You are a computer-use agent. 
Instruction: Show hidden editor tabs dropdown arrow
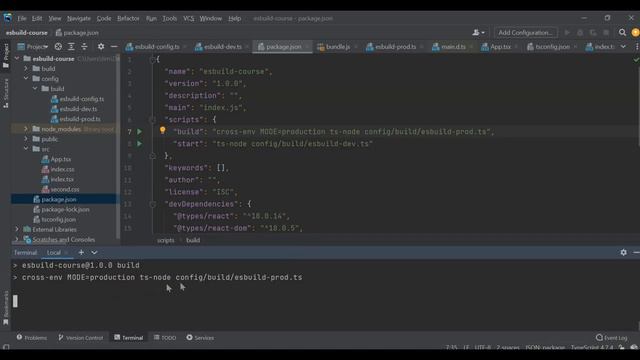(623, 47)
